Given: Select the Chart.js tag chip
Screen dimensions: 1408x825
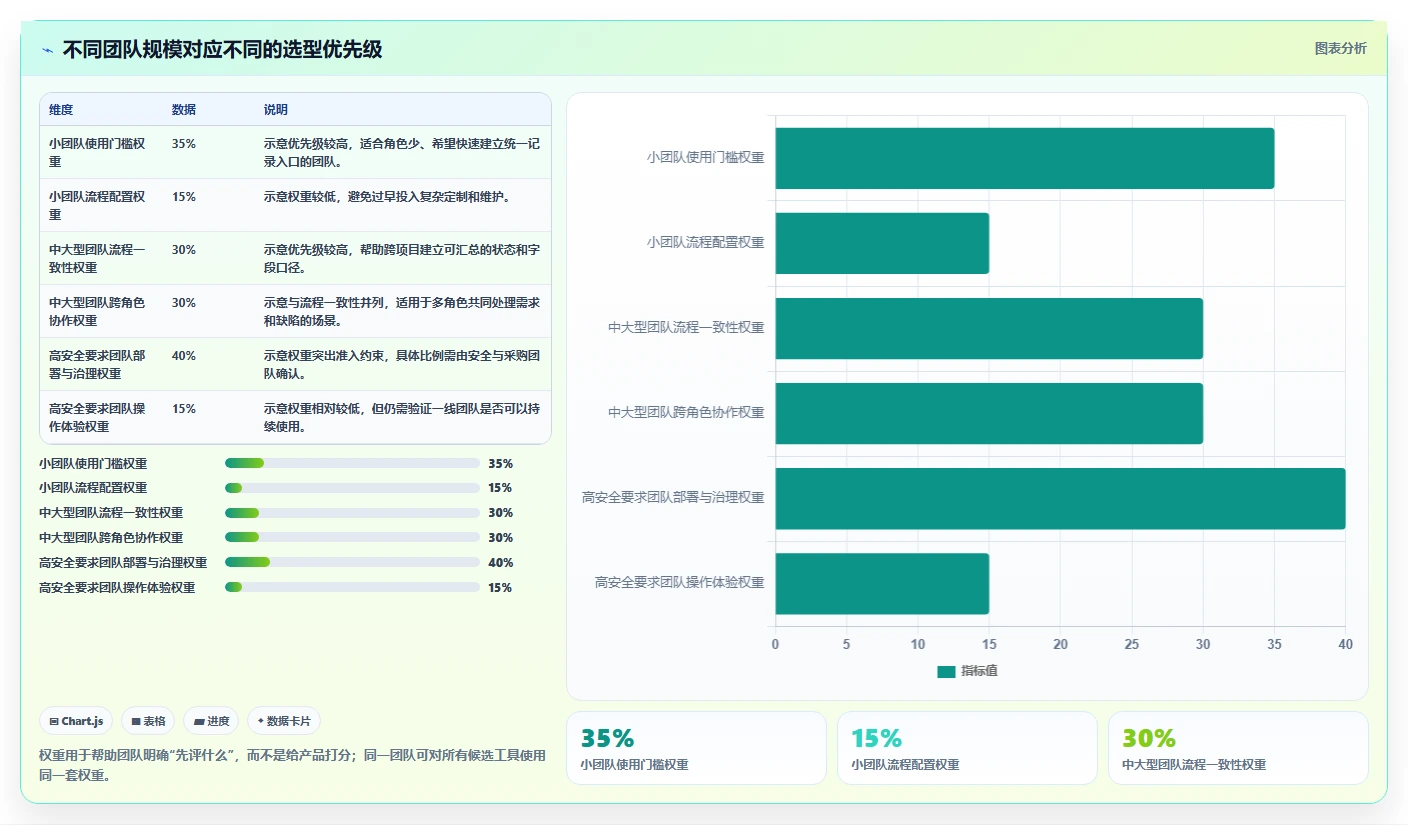Looking at the screenshot, I should [76, 721].
